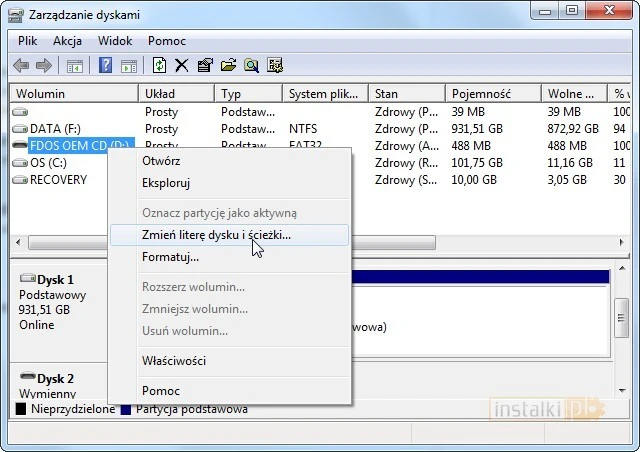The height and width of the screenshot is (452, 640).
Task: Click the Dysk 1 partition blue bar
Action: [x=480, y=277]
